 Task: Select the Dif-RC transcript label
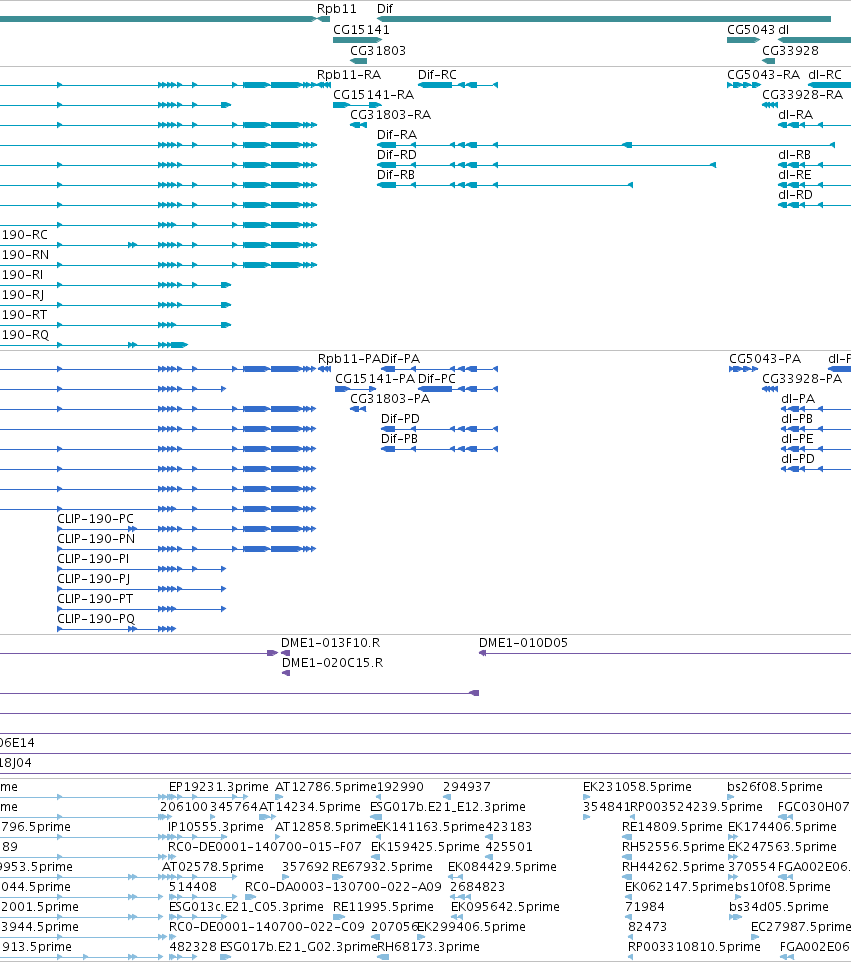437,74
